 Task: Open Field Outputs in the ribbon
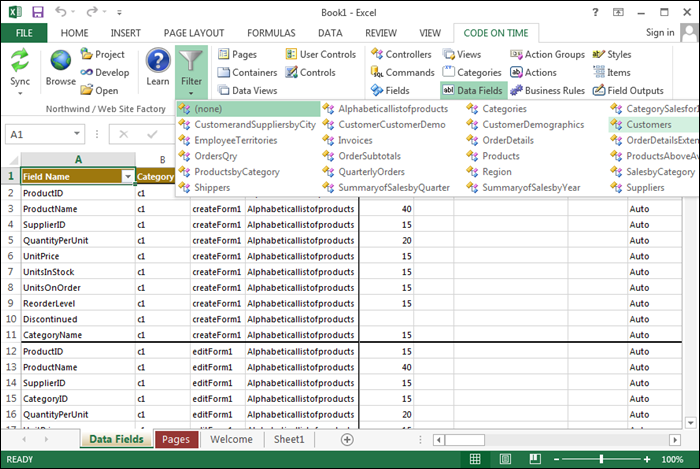tap(634, 90)
